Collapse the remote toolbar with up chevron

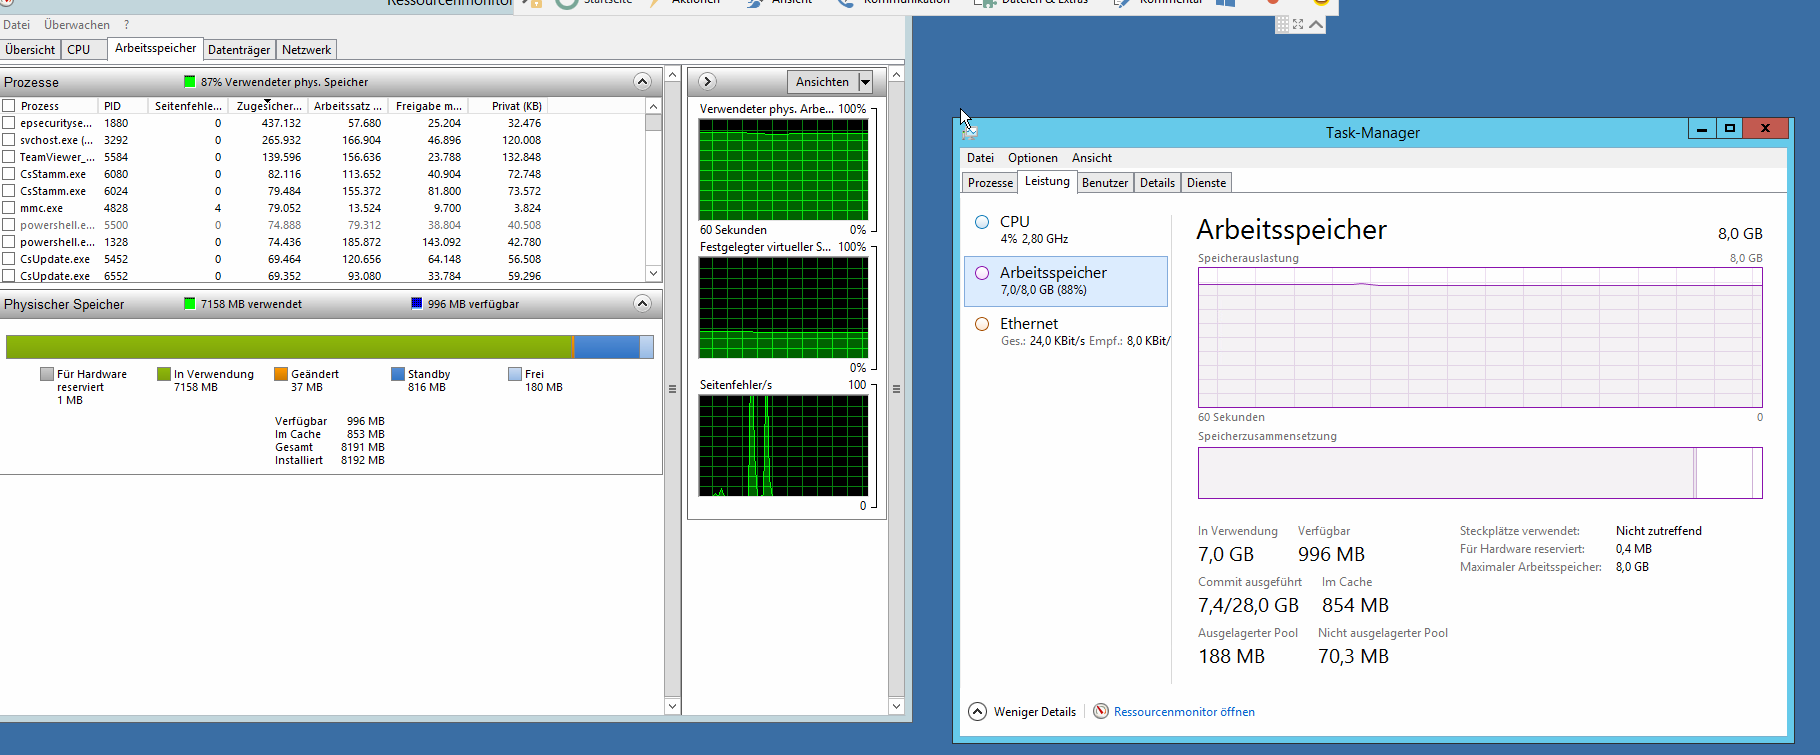pos(1316,24)
